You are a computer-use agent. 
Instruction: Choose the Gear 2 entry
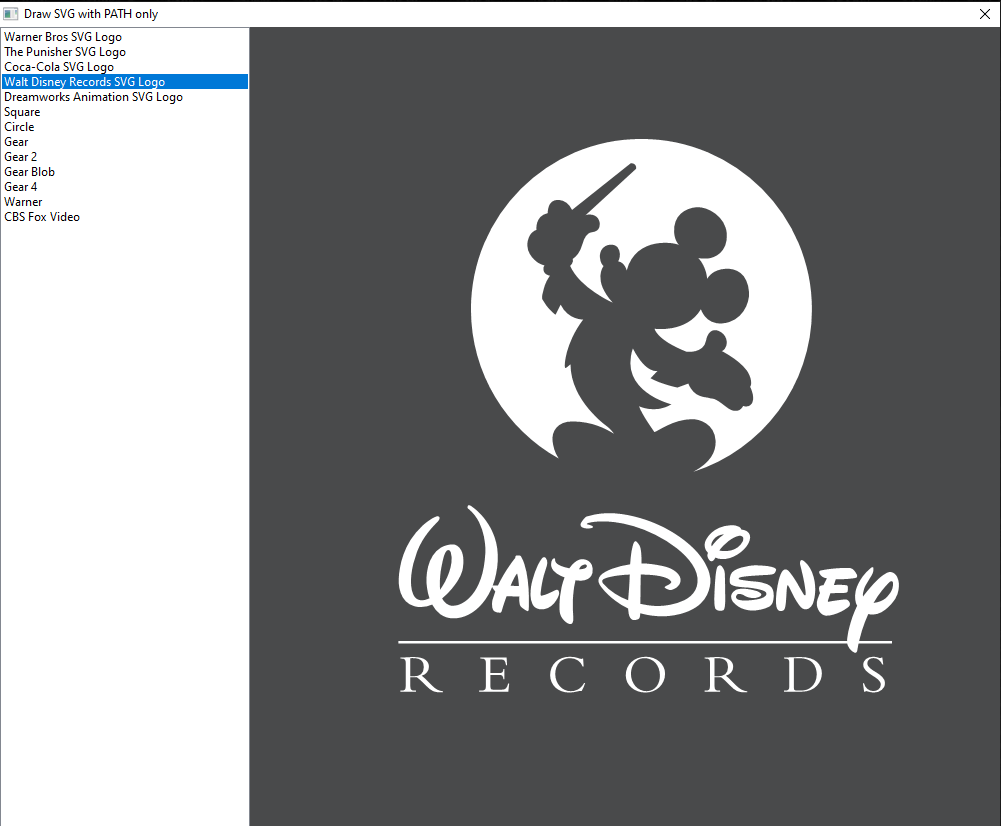coord(124,157)
